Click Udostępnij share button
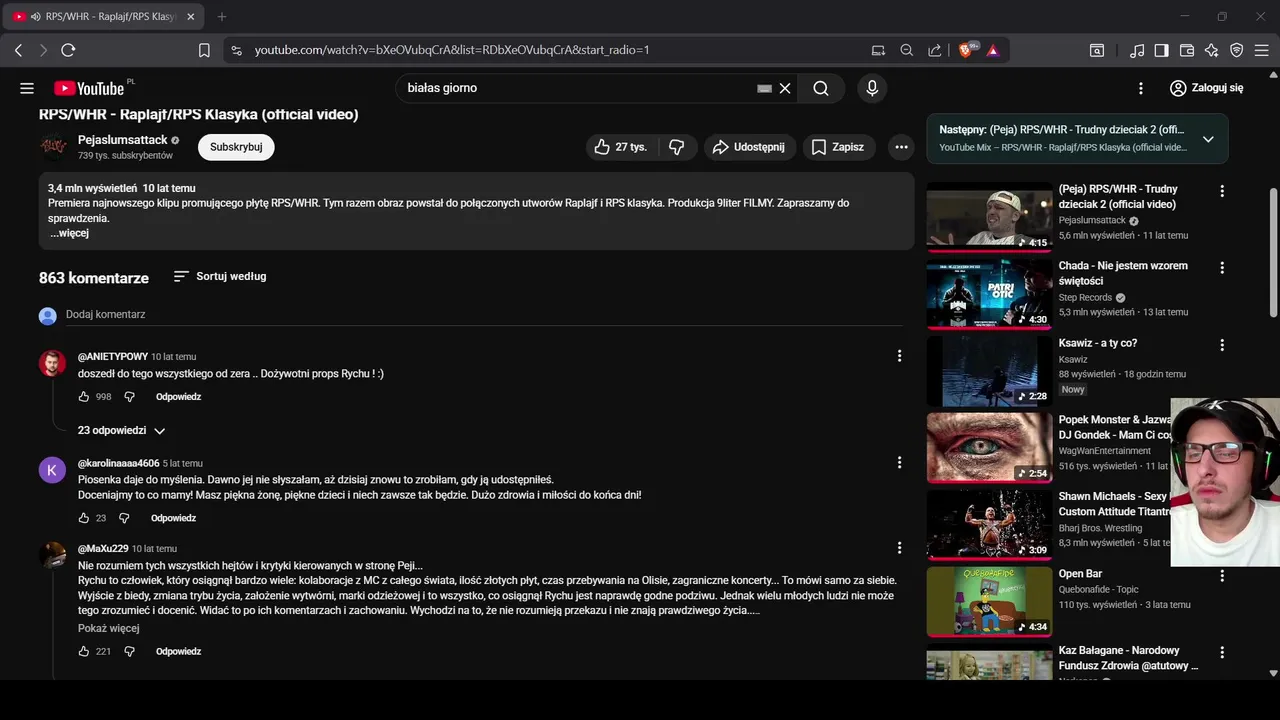 [750, 147]
